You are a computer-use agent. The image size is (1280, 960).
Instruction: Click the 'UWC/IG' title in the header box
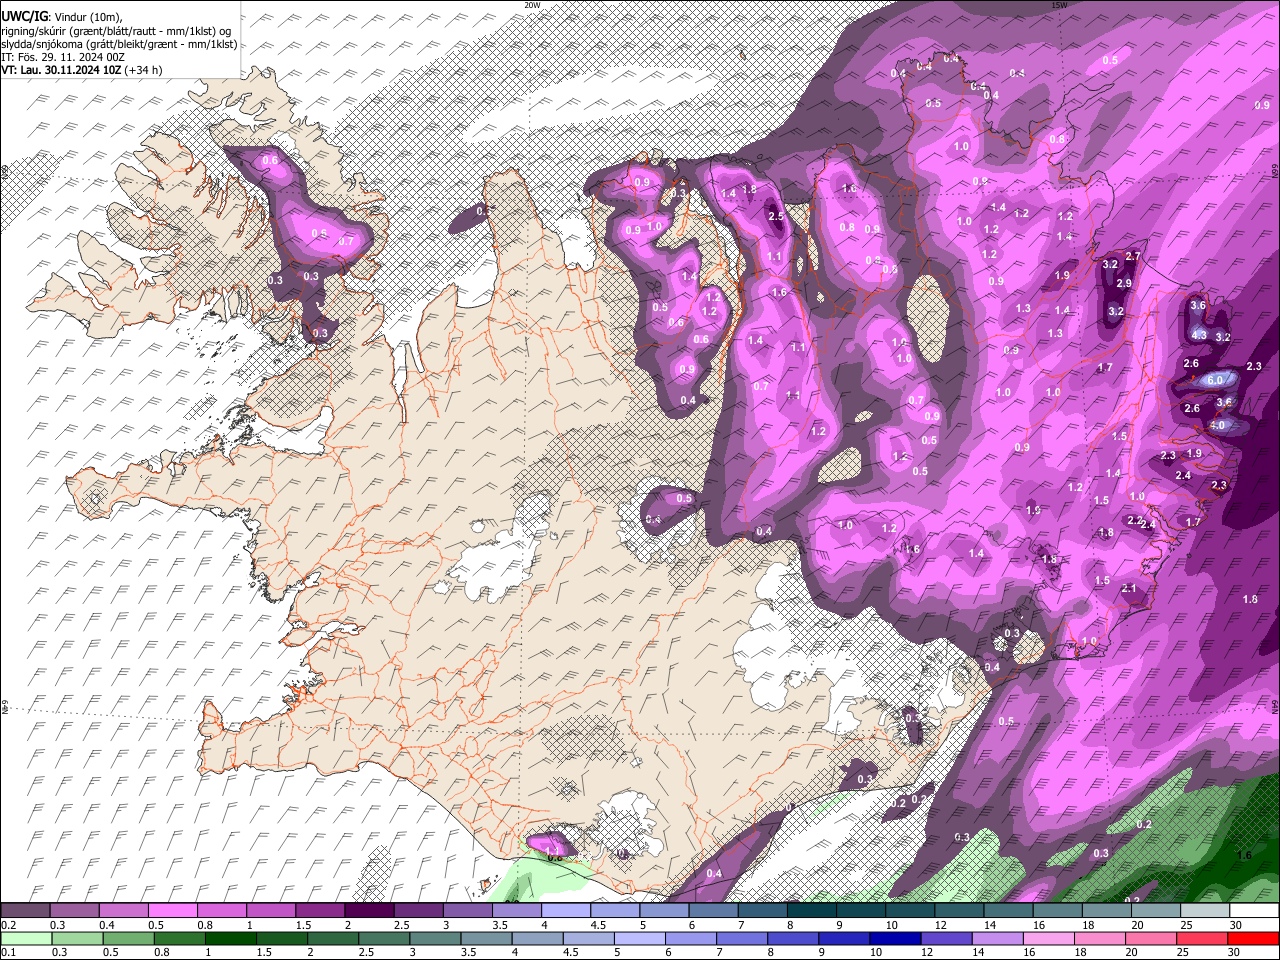click(x=23, y=16)
